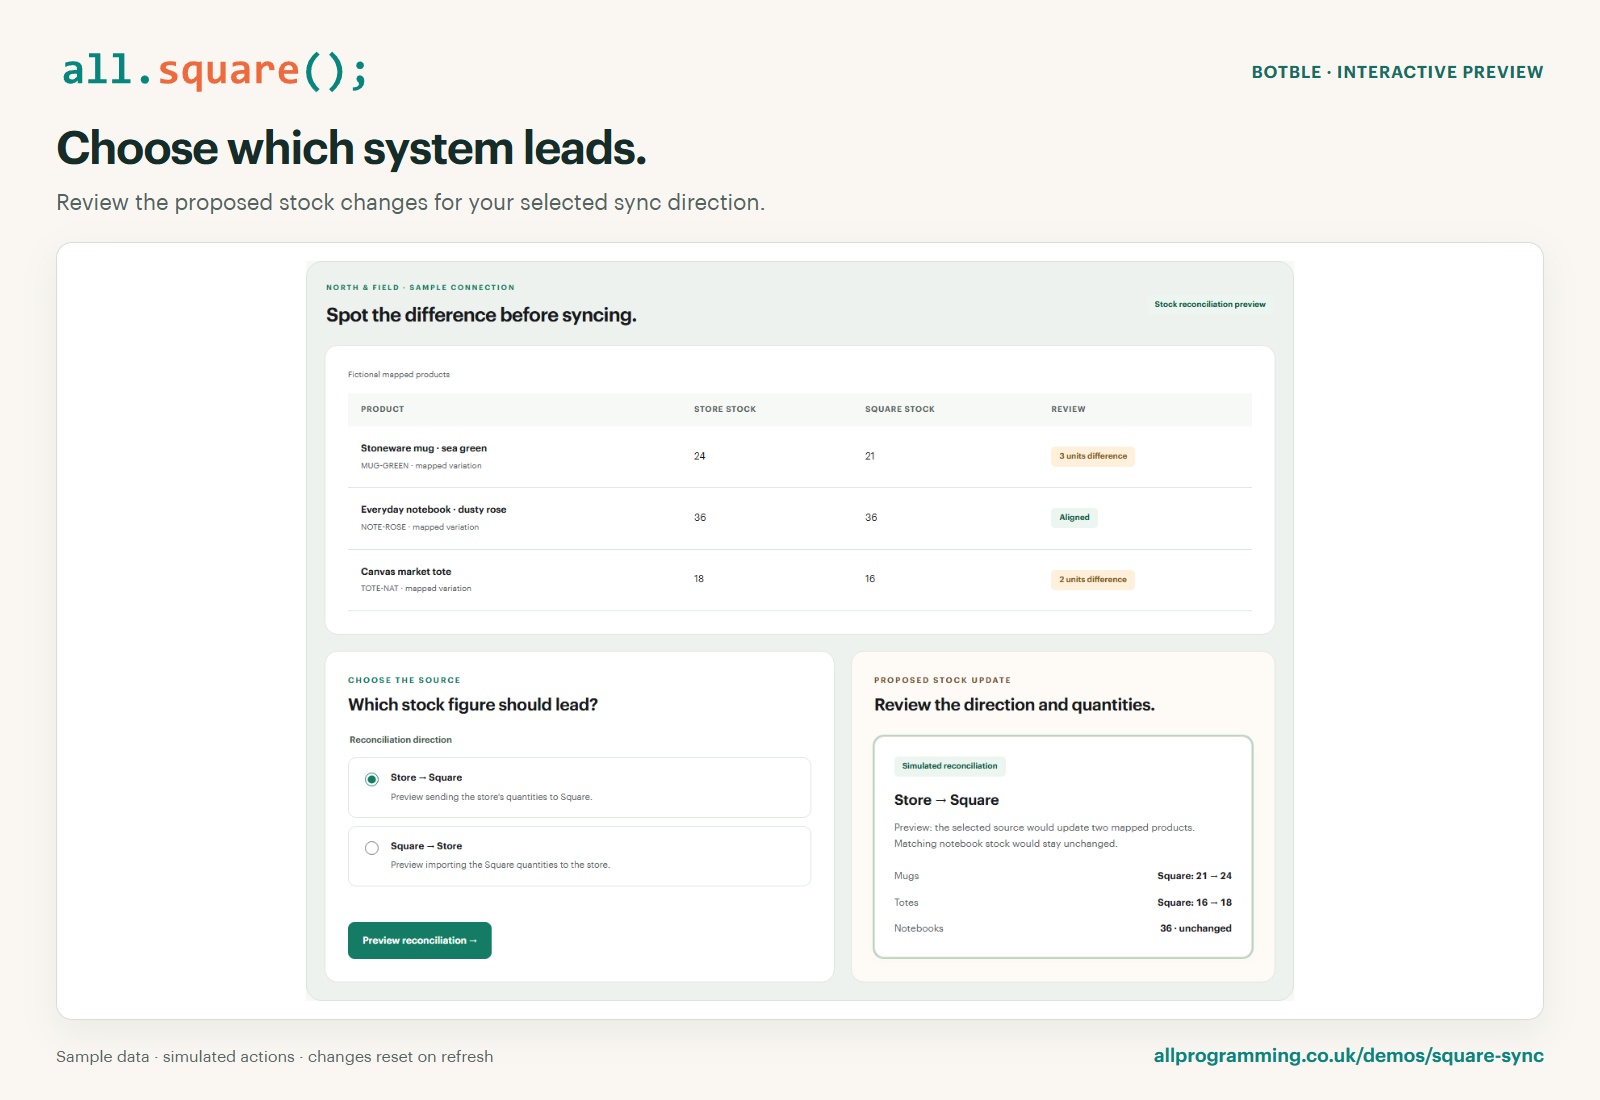Click the REVIEW column header
This screenshot has height=1100, width=1600.
click(1068, 409)
